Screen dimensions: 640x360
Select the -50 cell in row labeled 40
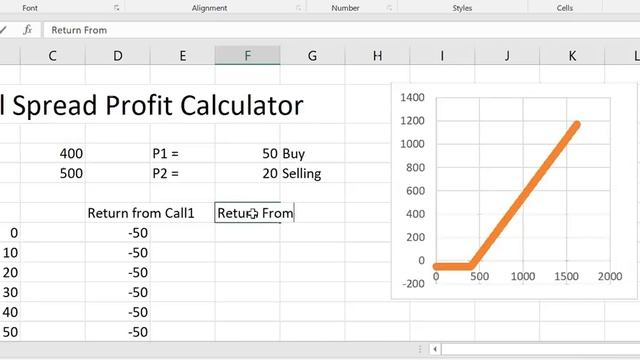pos(118,312)
